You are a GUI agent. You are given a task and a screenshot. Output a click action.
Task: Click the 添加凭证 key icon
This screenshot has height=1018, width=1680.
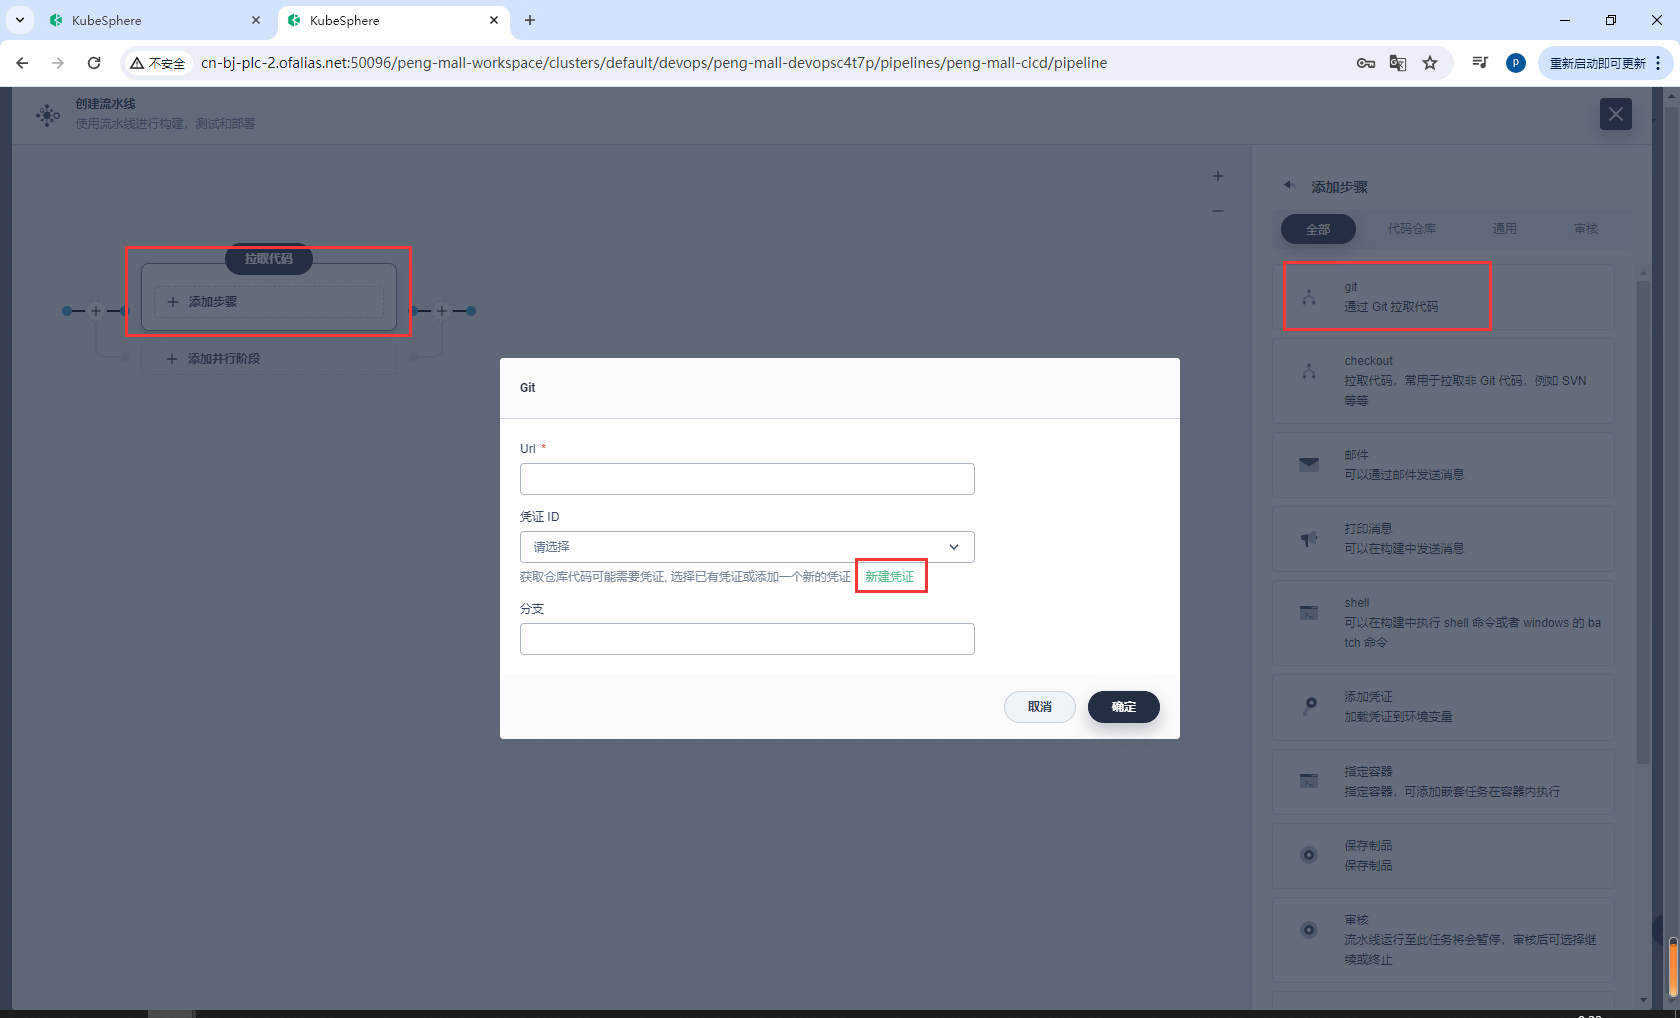pyautogui.click(x=1309, y=706)
